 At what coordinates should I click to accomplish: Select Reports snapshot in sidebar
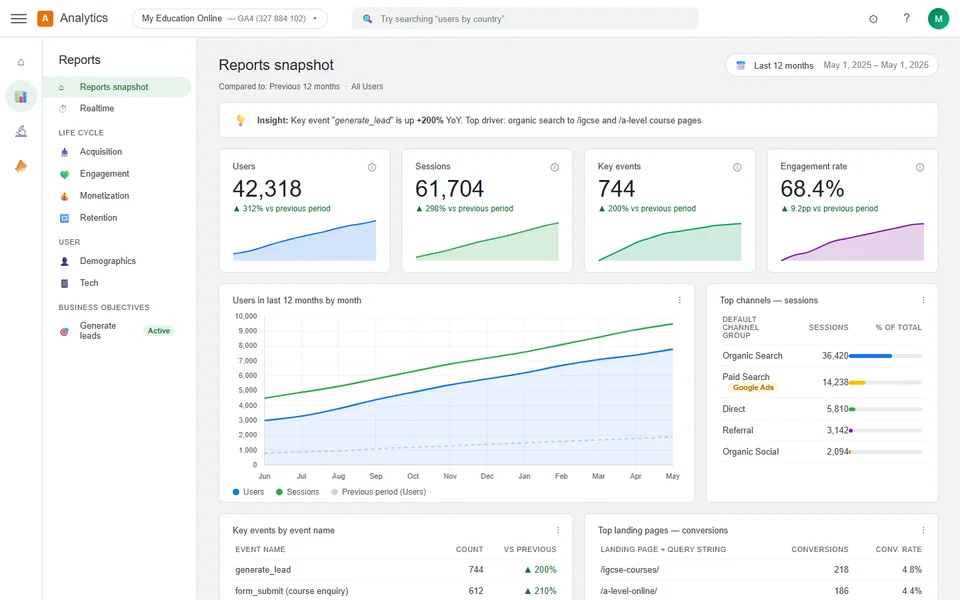pos(116,87)
